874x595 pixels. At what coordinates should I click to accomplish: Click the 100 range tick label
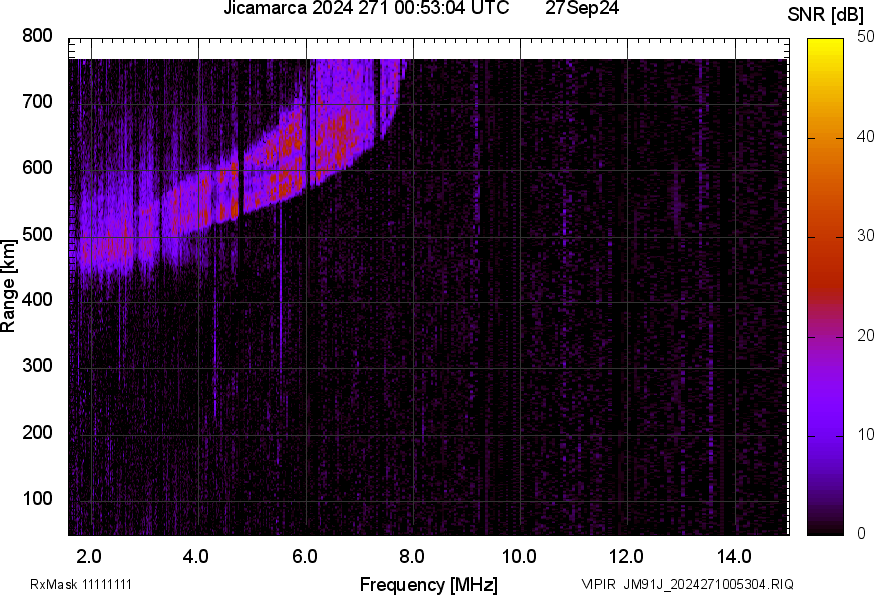[x=38, y=499]
